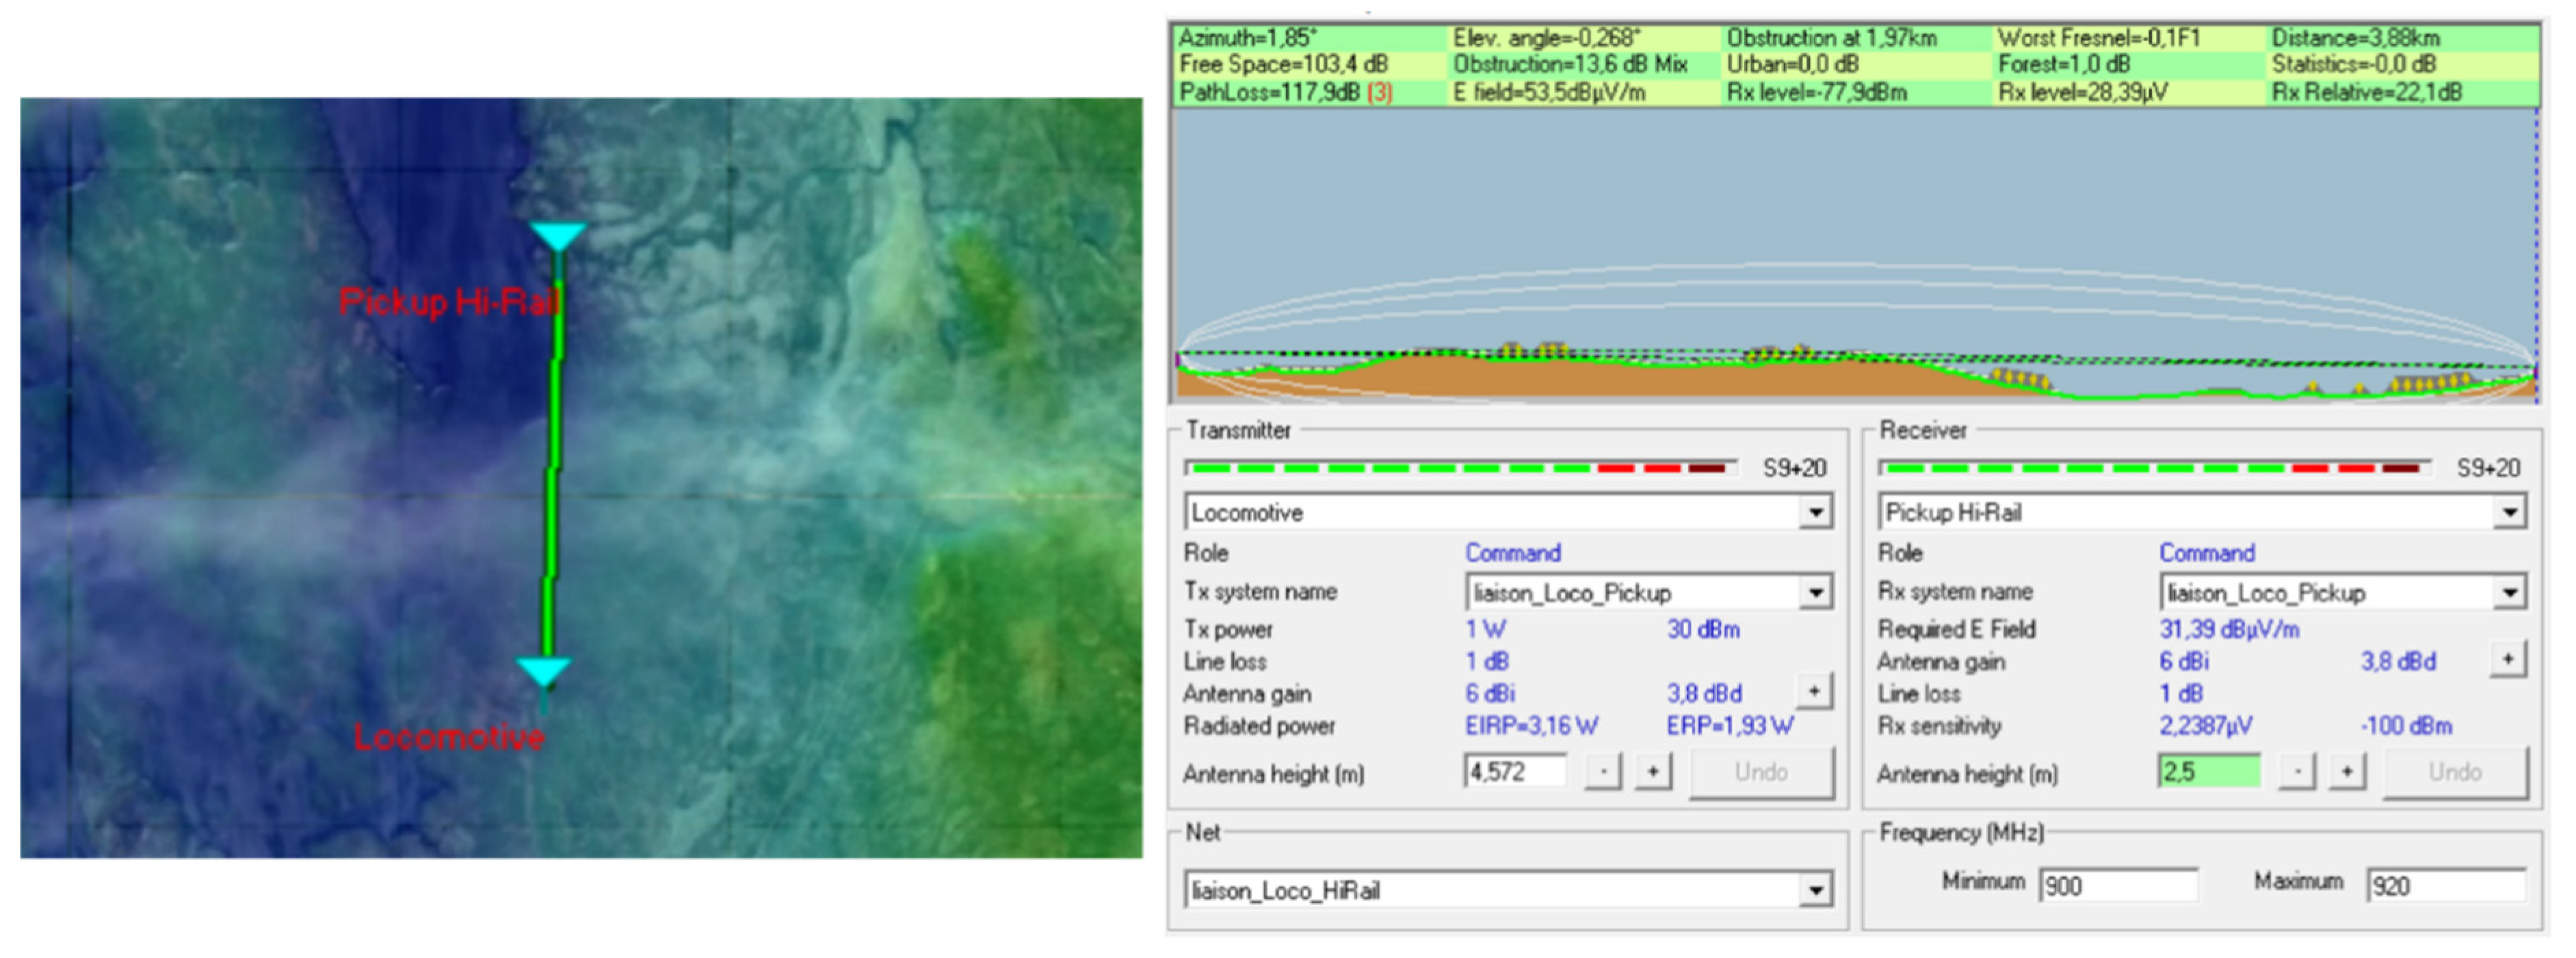The height and width of the screenshot is (958, 2576).
Task: Decrease receiver antenna height with minus button
Action: point(2297,772)
